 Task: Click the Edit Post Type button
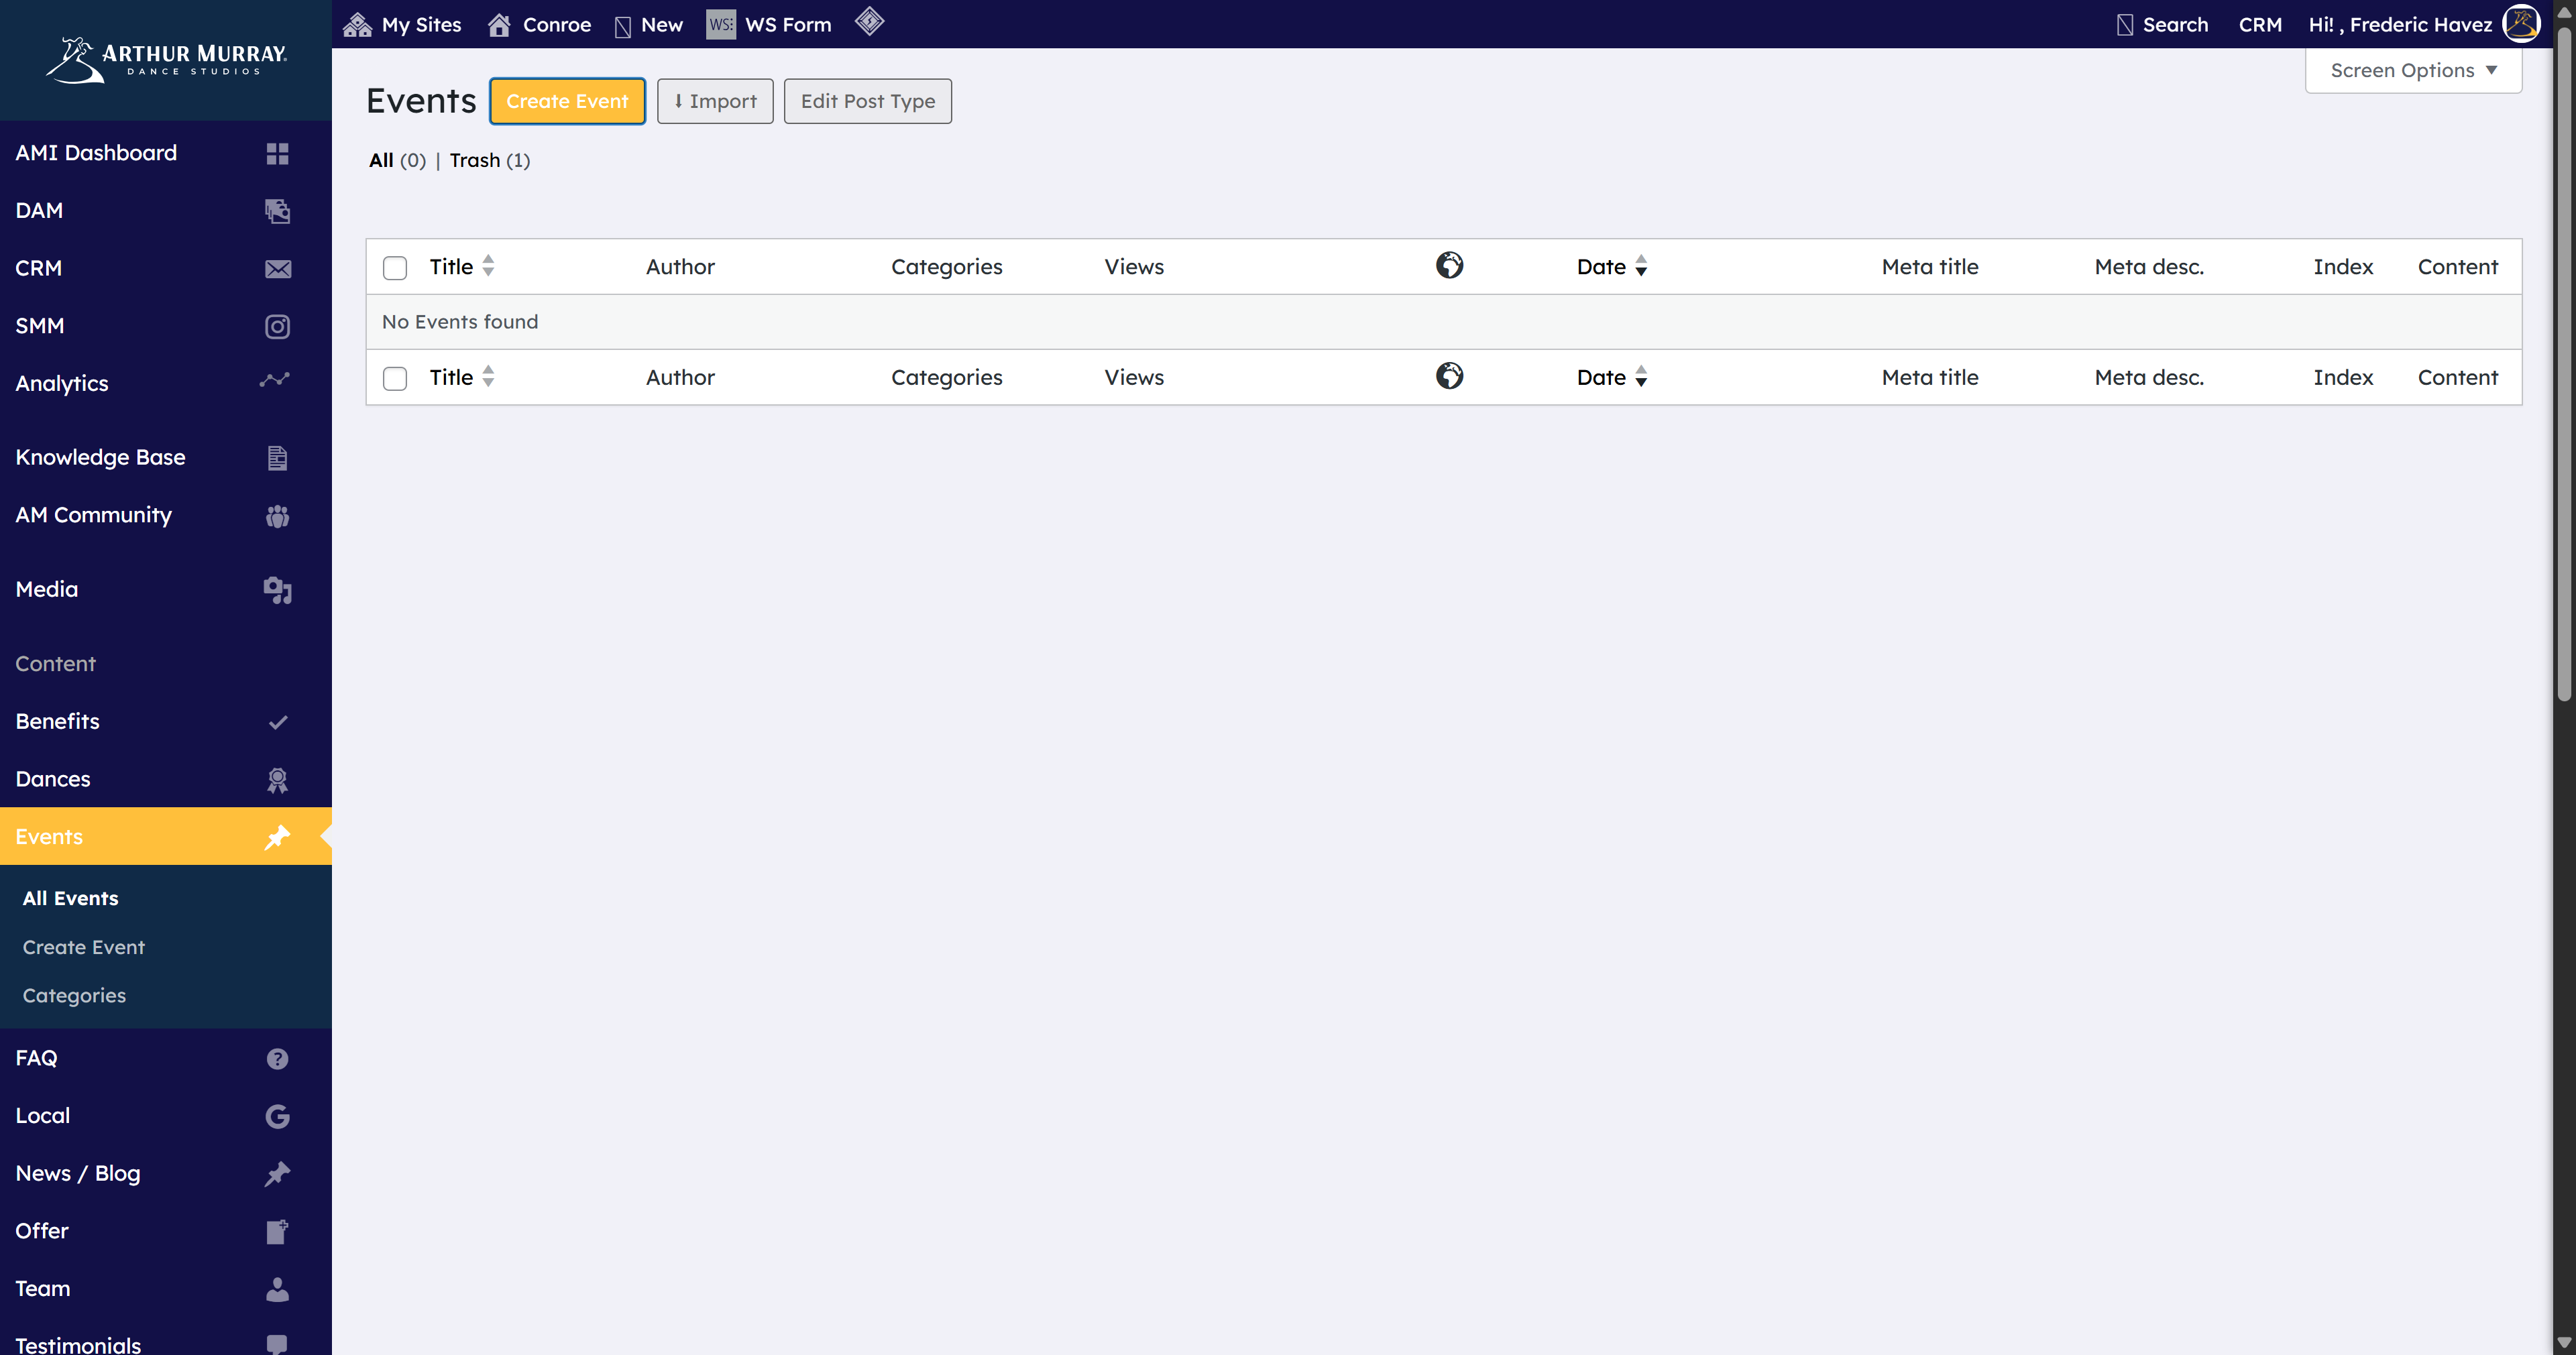(x=867, y=101)
